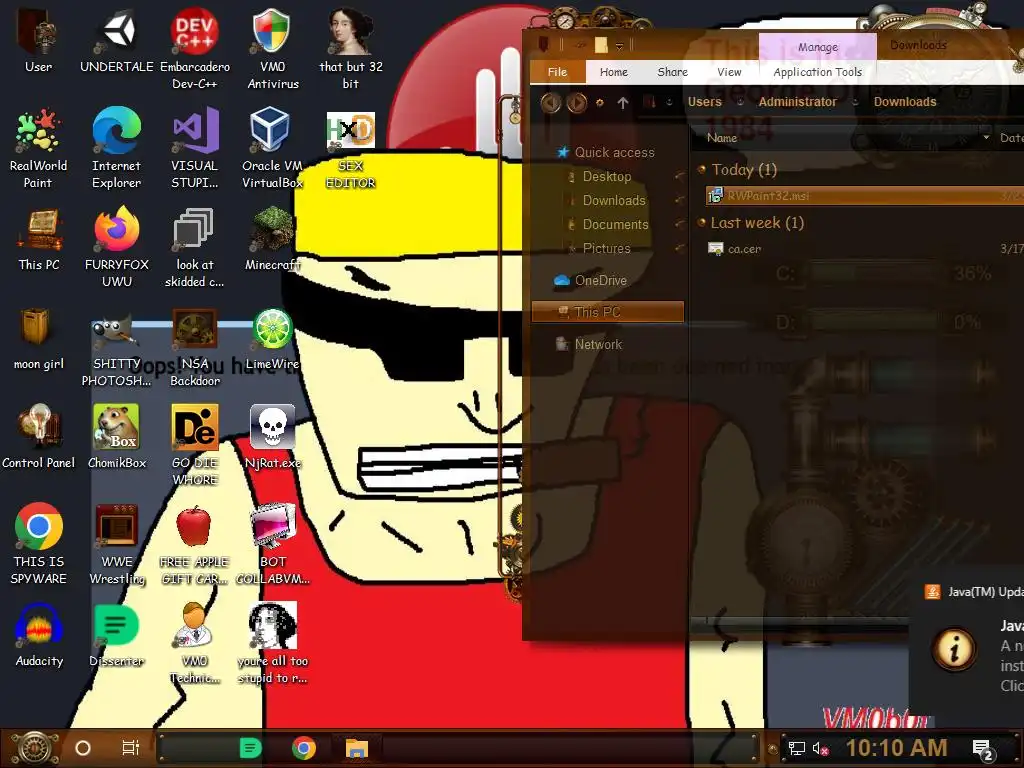Go forward in File Explorer
This screenshot has height=768, width=1024.
(x=577, y=103)
